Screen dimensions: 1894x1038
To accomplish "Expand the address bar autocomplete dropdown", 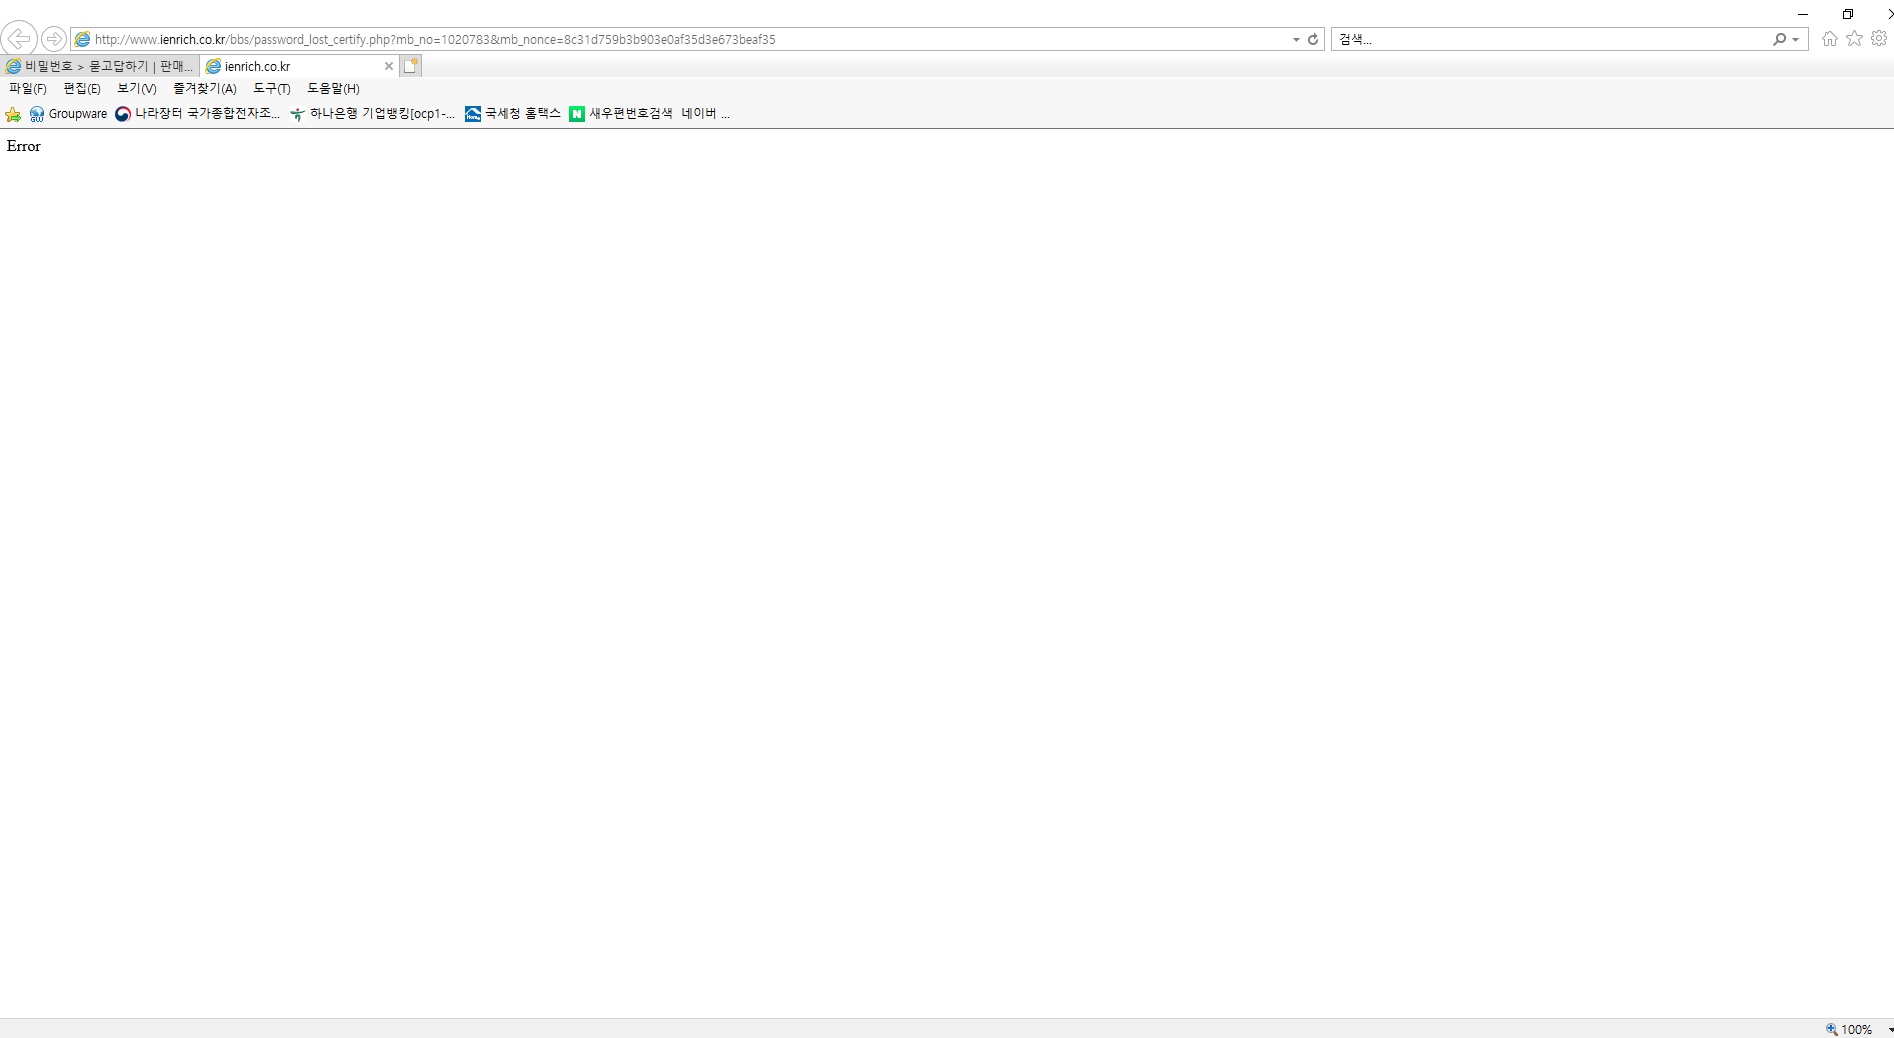I will click(1296, 39).
